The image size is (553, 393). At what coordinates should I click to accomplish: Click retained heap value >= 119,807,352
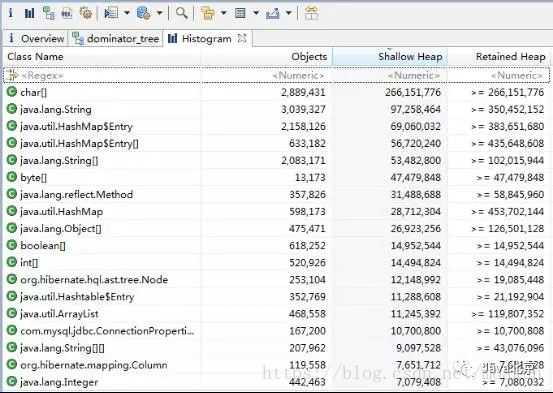tap(508, 314)
